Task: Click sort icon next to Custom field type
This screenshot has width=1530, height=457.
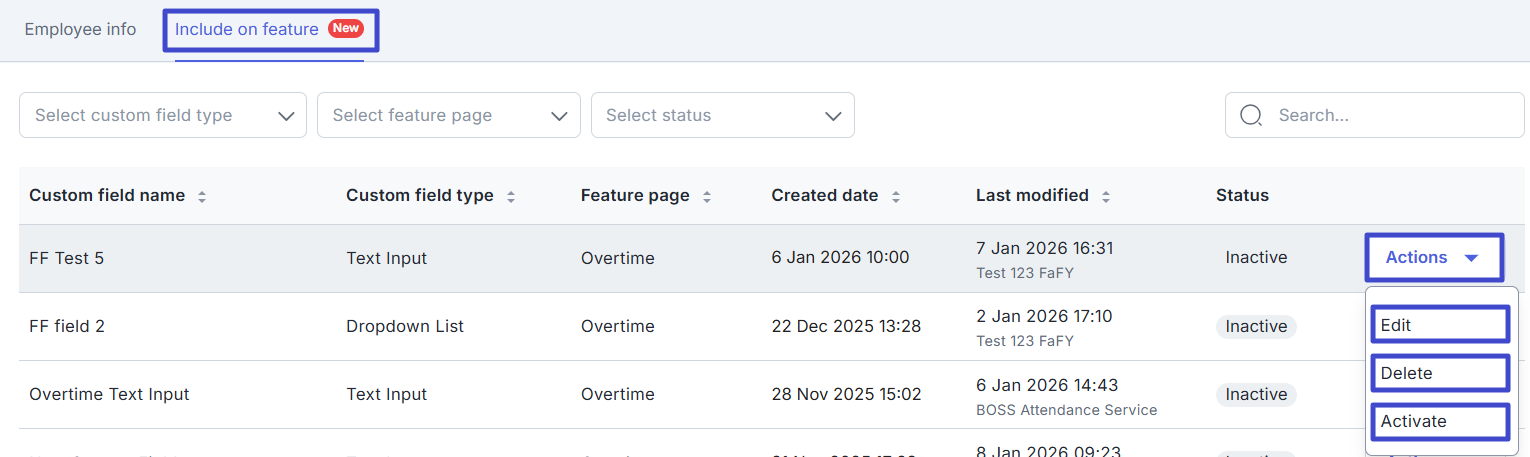Action: 511,197
